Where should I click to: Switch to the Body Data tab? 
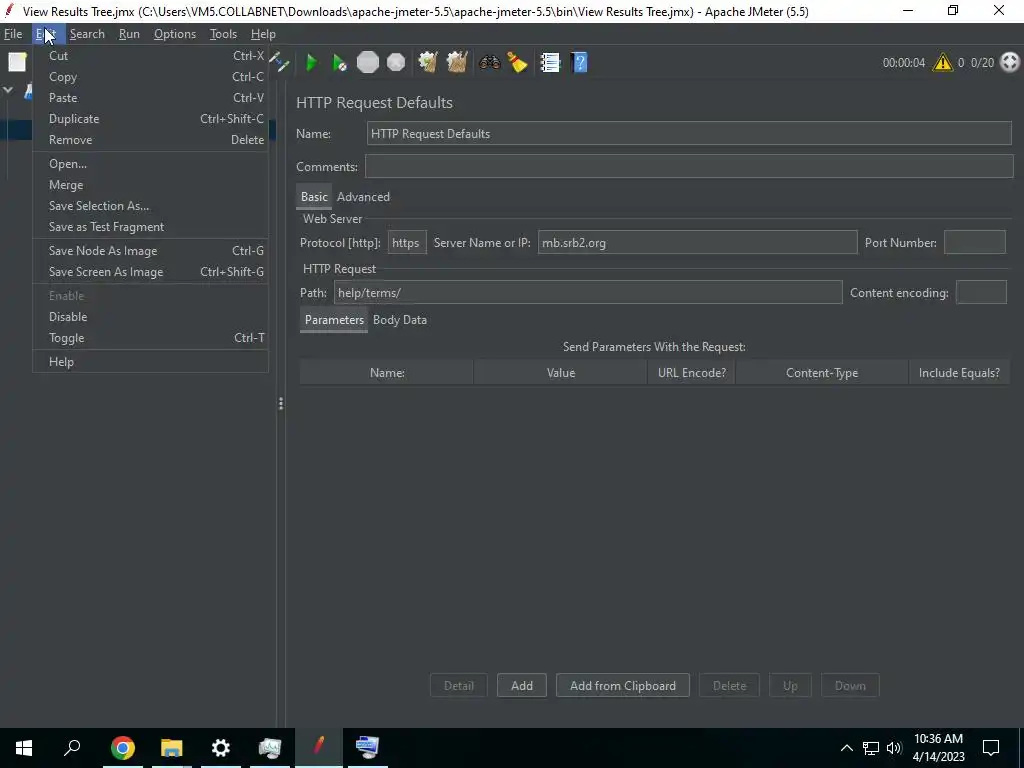tap(400, 320)
